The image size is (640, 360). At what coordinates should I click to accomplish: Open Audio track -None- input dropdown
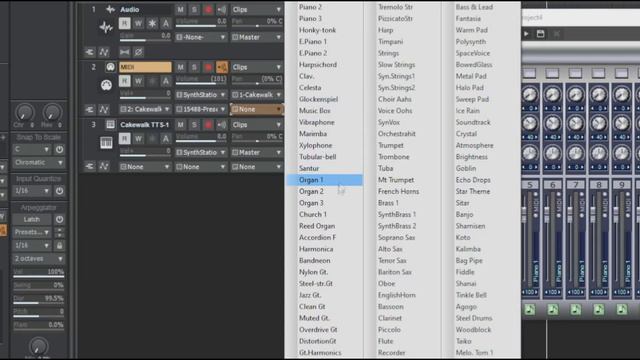[200, 37]
